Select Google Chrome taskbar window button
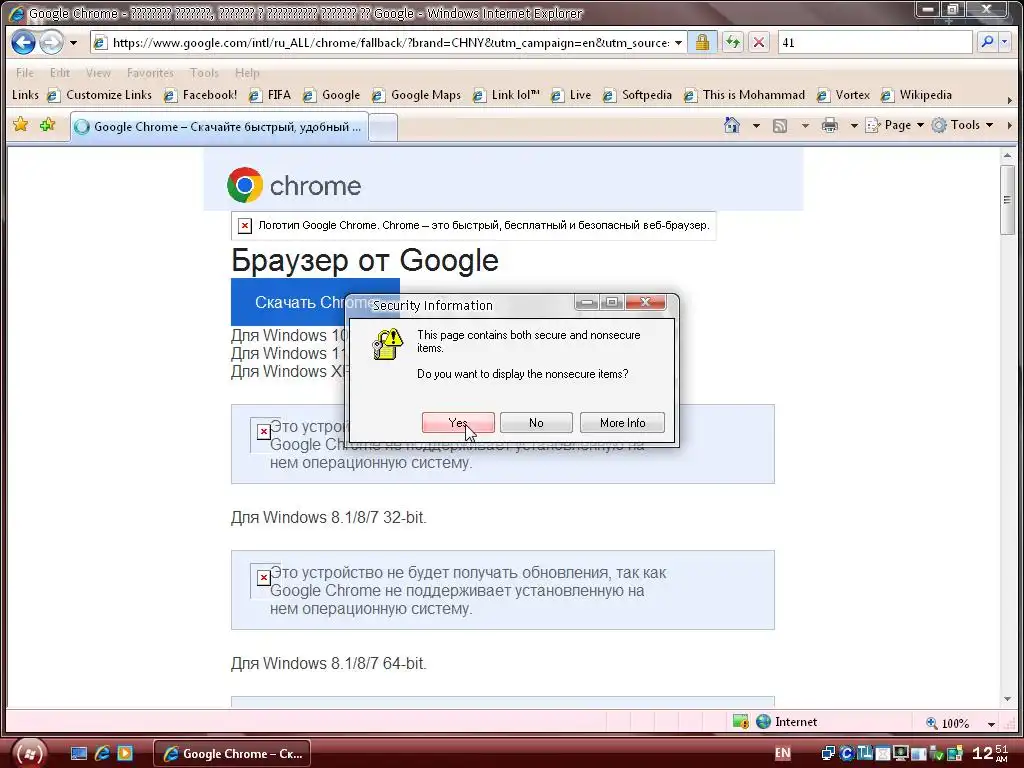 point(232,754)
